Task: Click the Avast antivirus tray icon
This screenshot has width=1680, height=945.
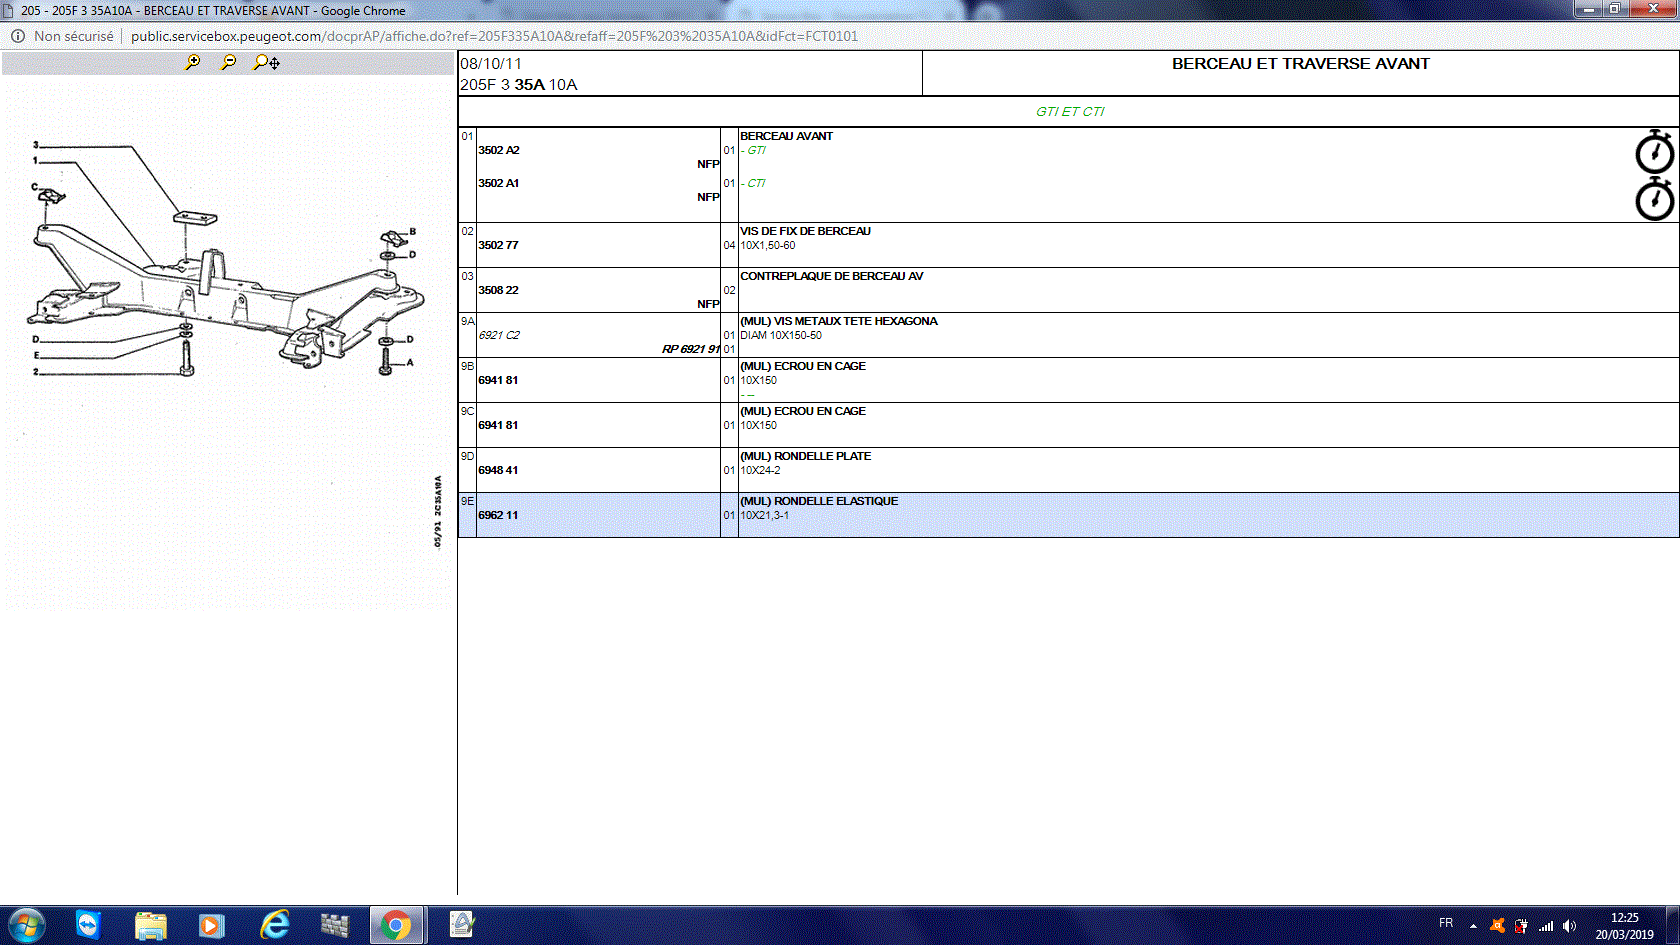Action: click(x=1497, y=925)
